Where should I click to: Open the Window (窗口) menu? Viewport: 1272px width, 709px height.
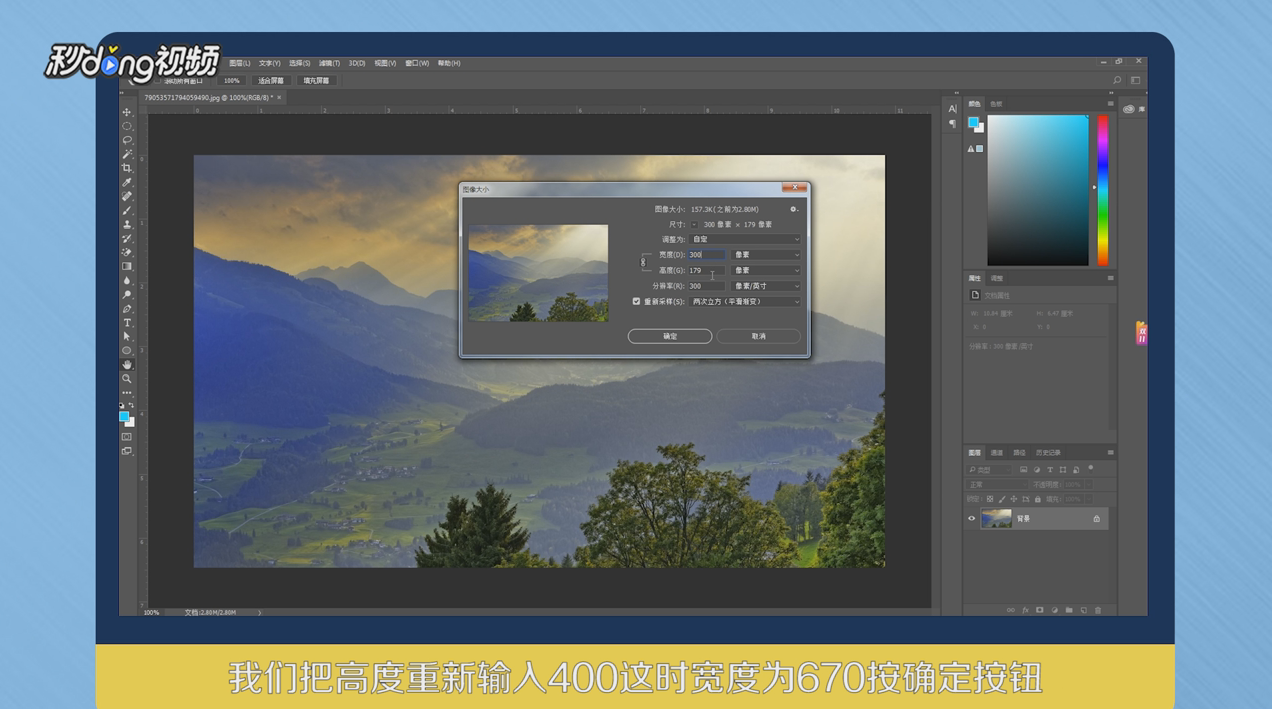pos(417,63)
